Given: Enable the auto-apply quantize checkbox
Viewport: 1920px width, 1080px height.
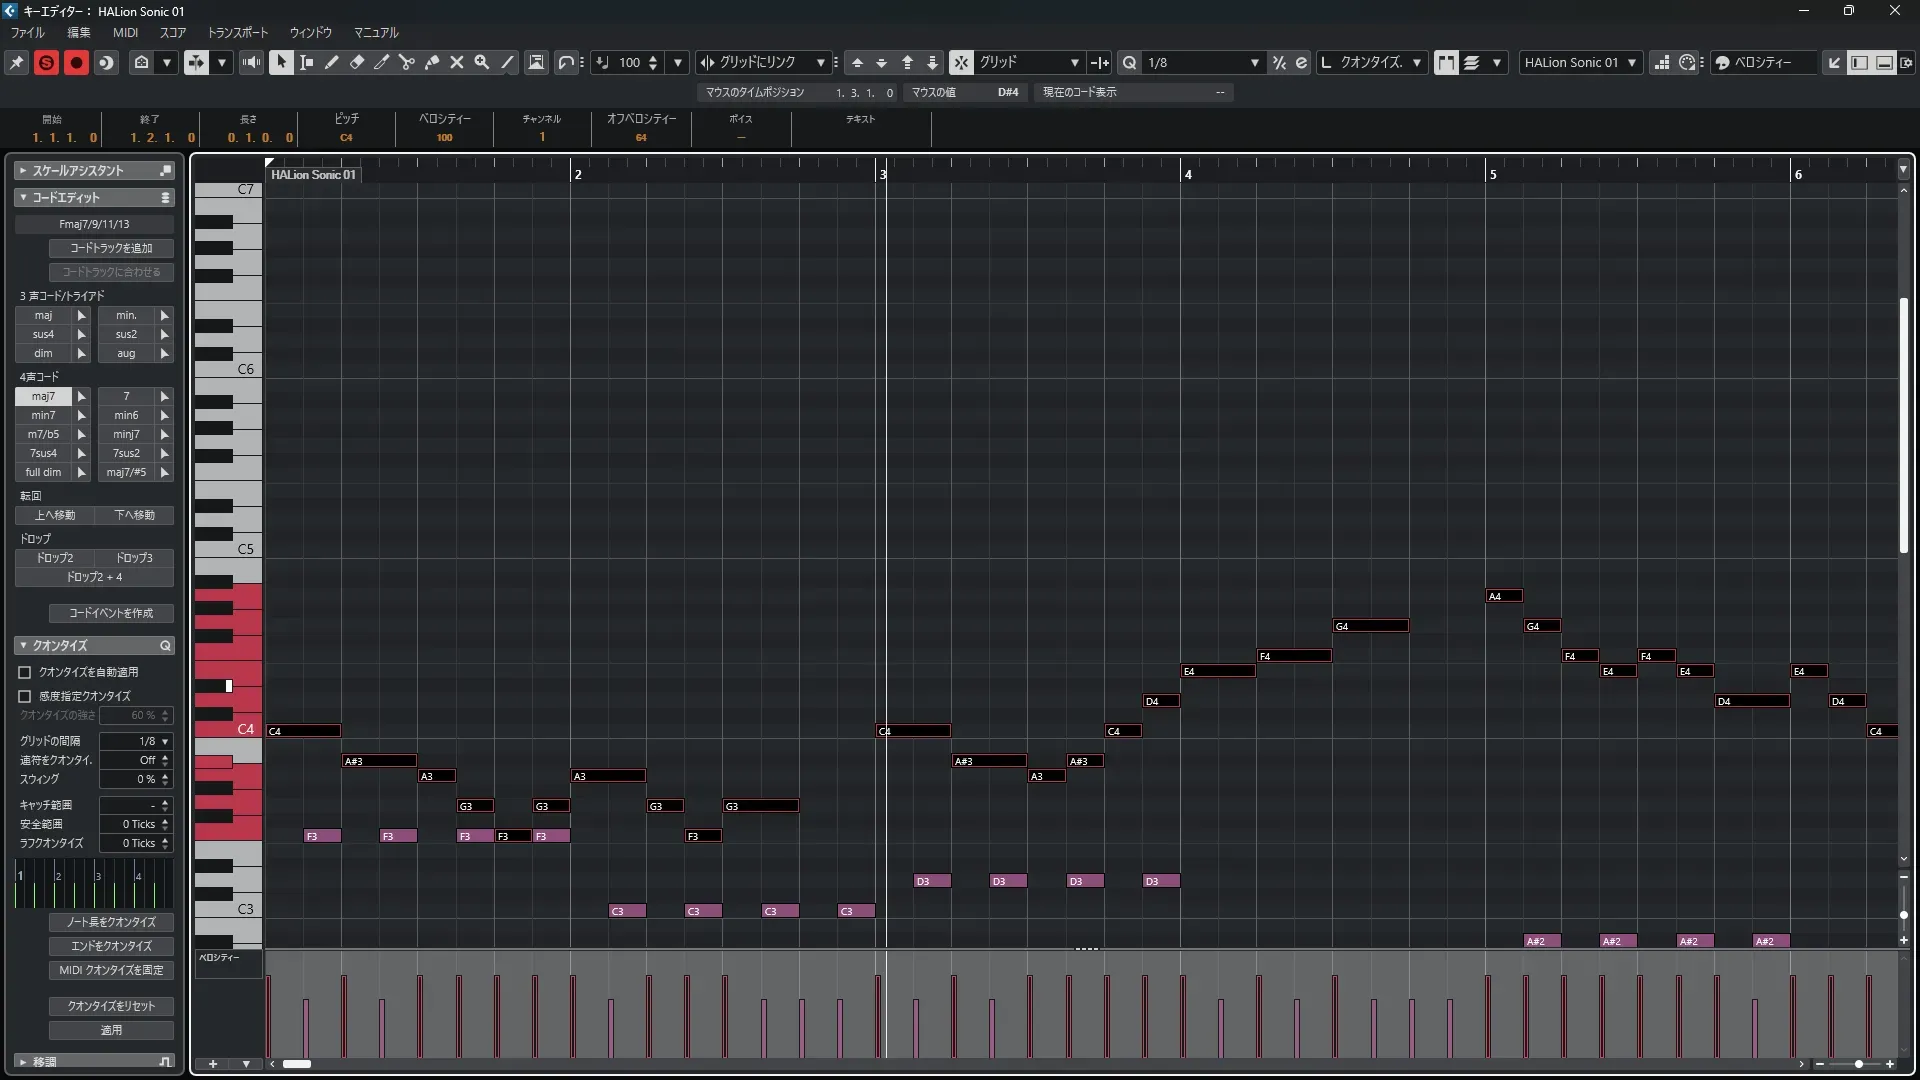Looking at the screenshot, I should pos(25,672).
